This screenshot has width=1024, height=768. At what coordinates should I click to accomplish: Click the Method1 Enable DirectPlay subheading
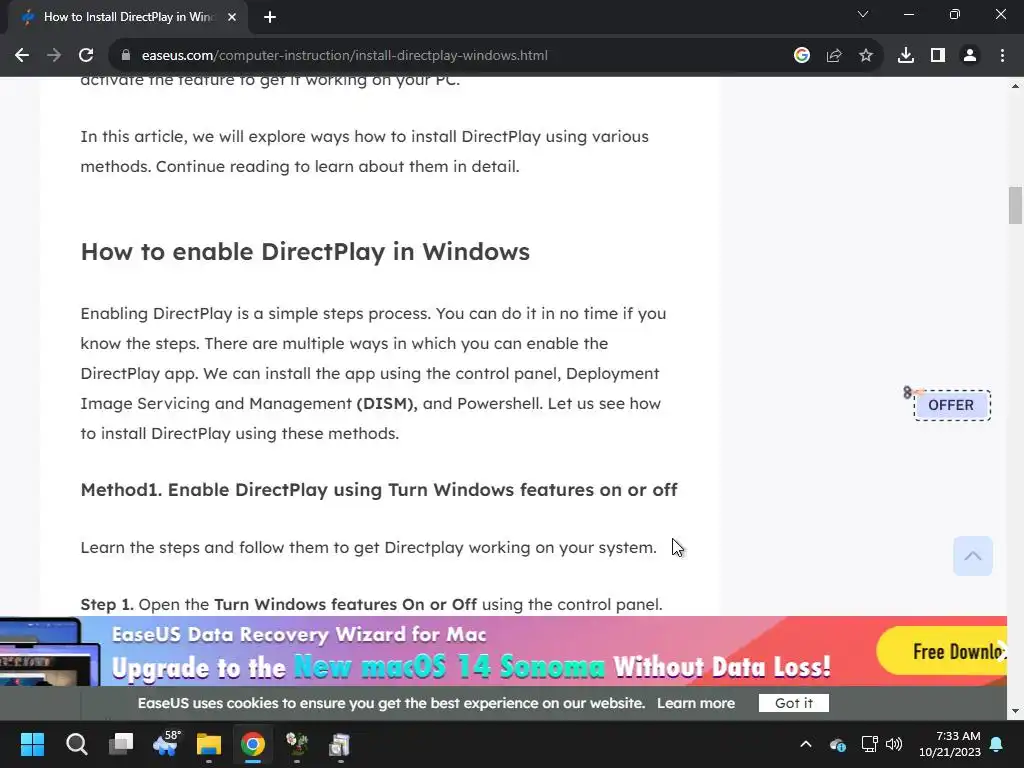click(x=379, y=490)
